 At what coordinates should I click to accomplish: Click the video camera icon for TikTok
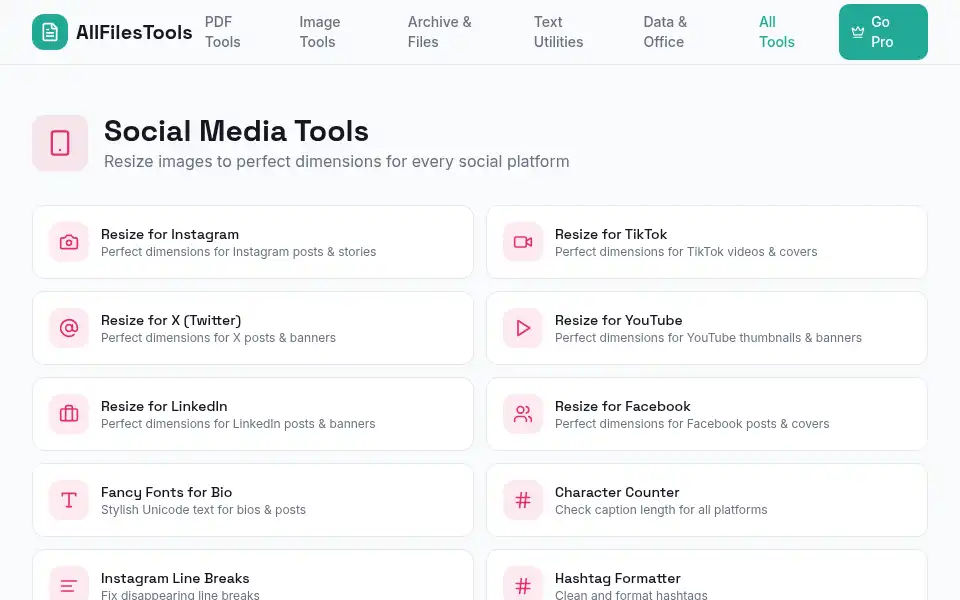click(x=523, y=242)
